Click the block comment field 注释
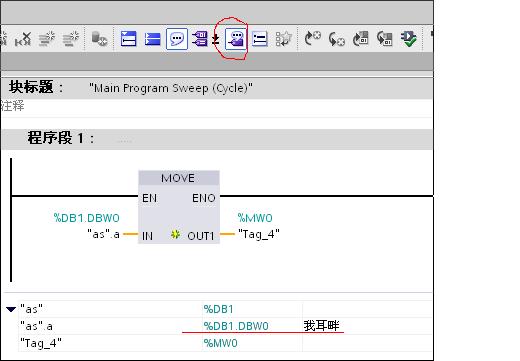 (13, 106)
